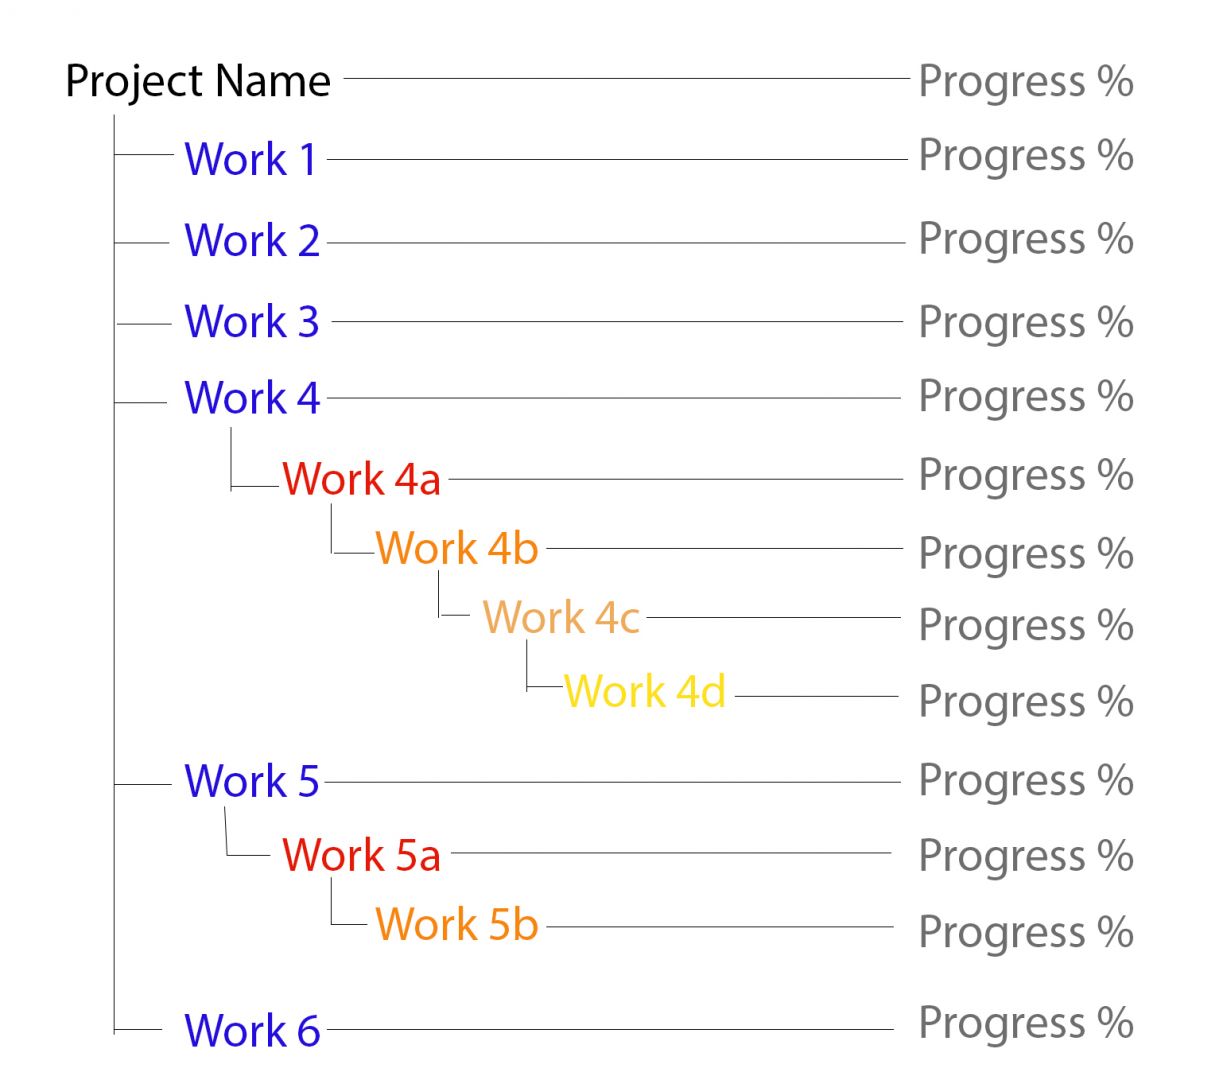1223x1080 pixels.
Task: Click the Project Name root title
Action: (x=197, y=81)
